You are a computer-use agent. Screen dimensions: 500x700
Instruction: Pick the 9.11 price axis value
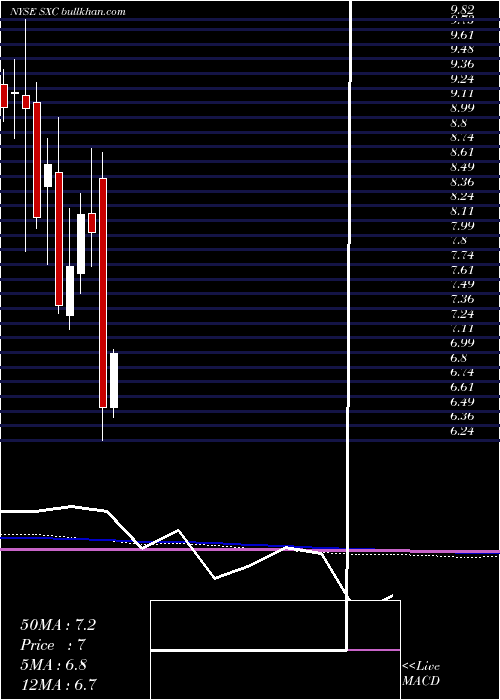pyautogui.click(x=462, y=93)
